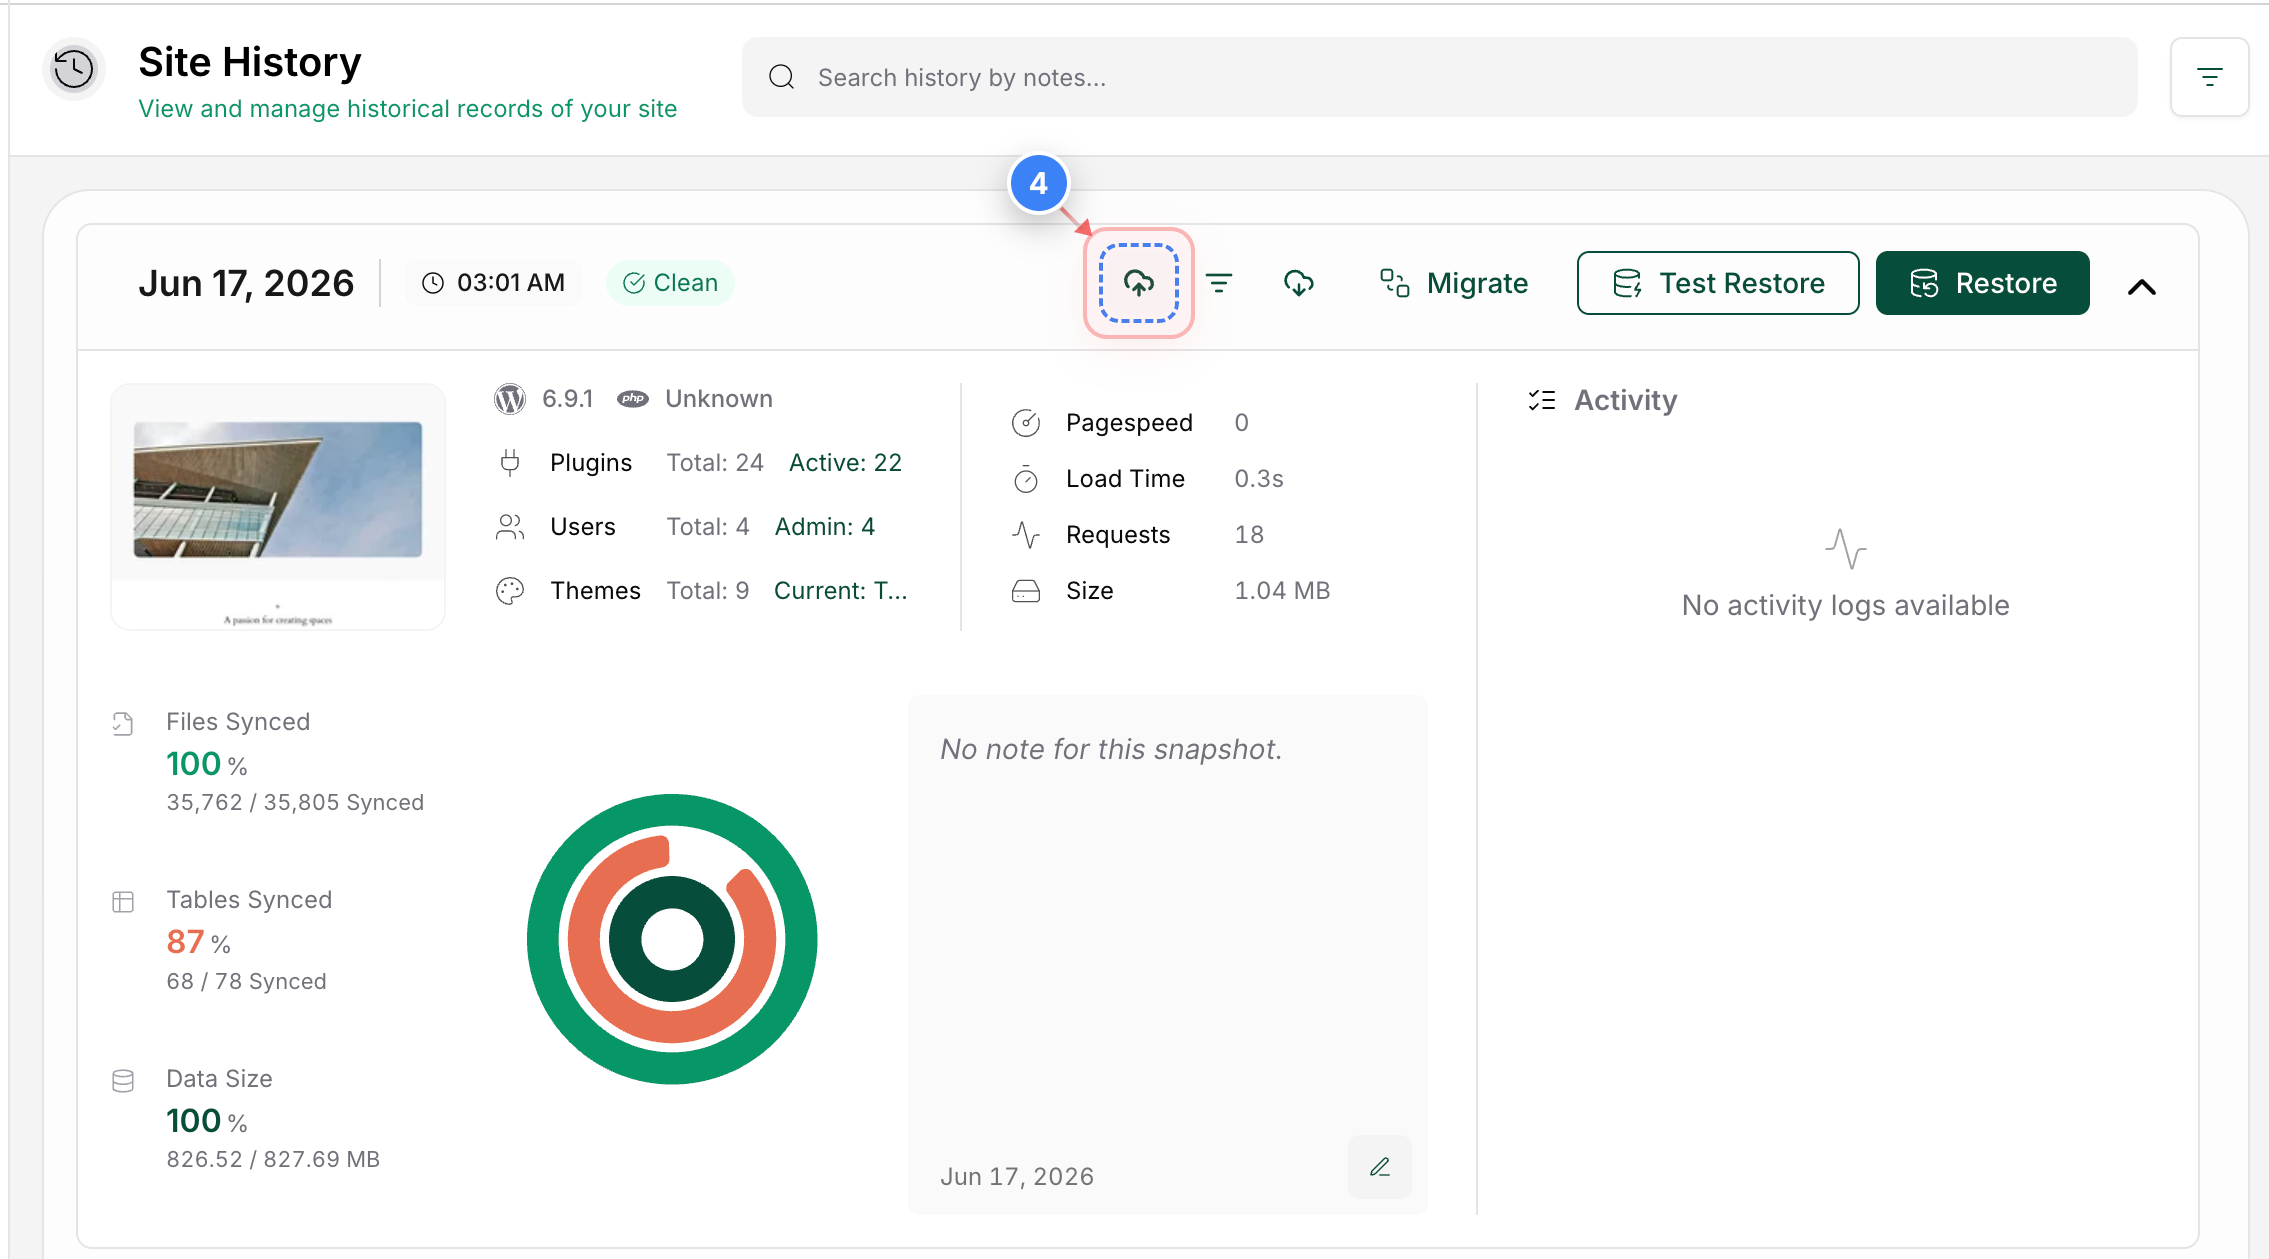Viewport: 2269px width, 1259px height.
Task: Select the 'Active: 22' plugins text
Action: (845, 463)
